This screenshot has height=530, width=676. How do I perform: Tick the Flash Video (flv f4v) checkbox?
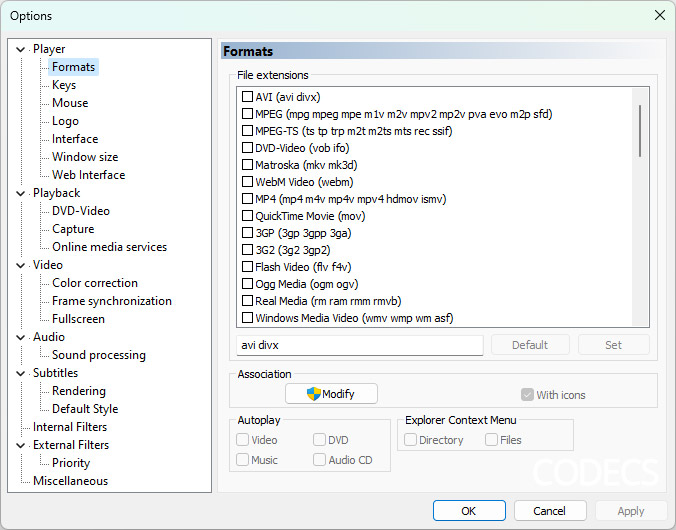click(x=247, y=267)
